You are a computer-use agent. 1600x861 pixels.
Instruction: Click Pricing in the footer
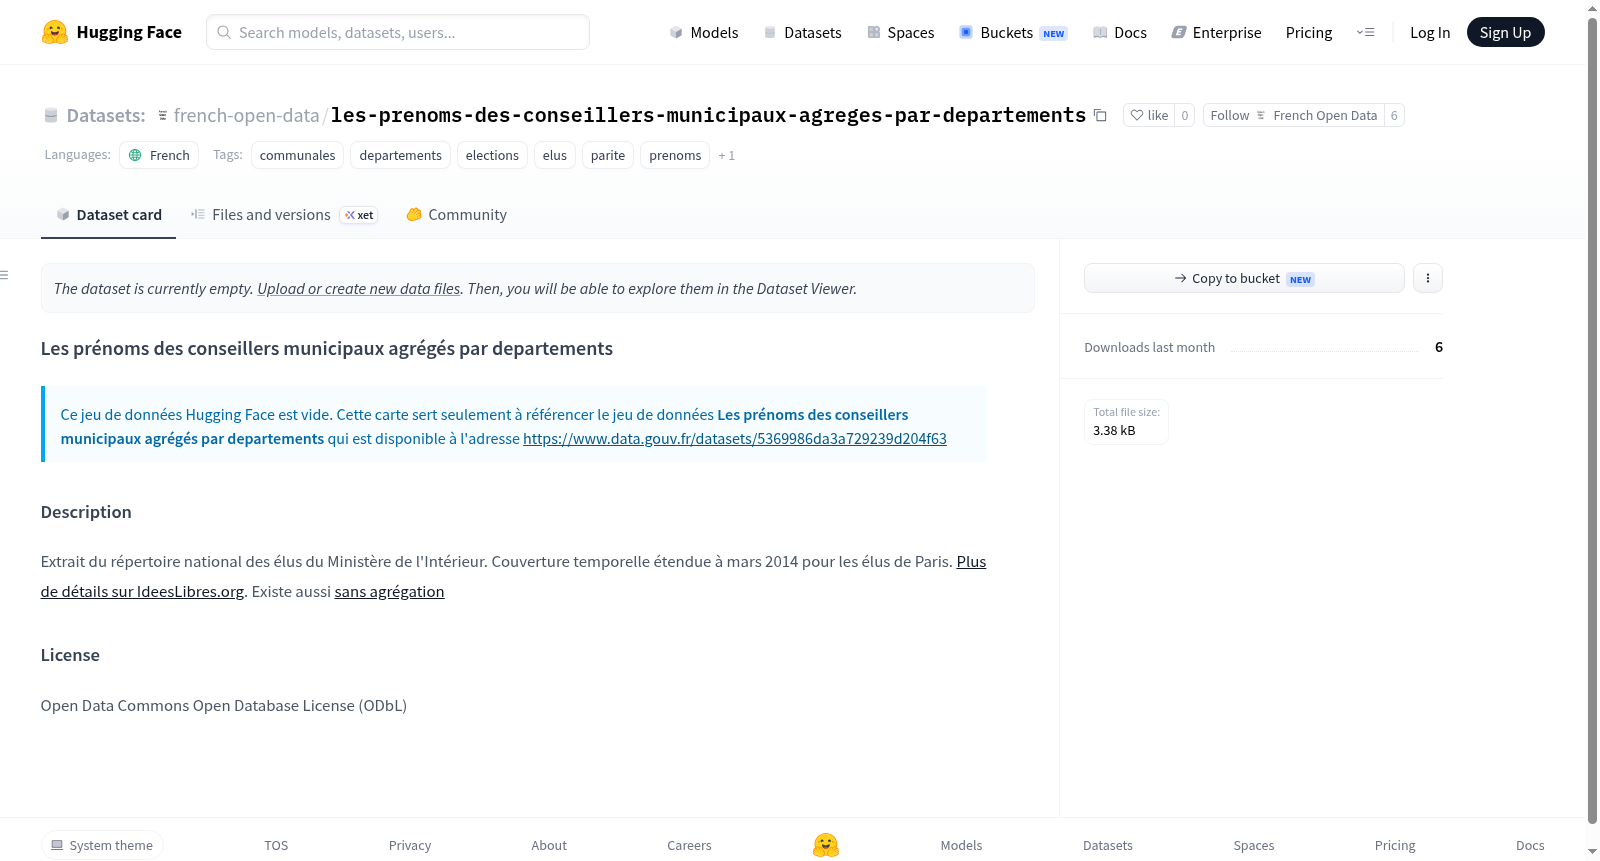(1395, 845)
